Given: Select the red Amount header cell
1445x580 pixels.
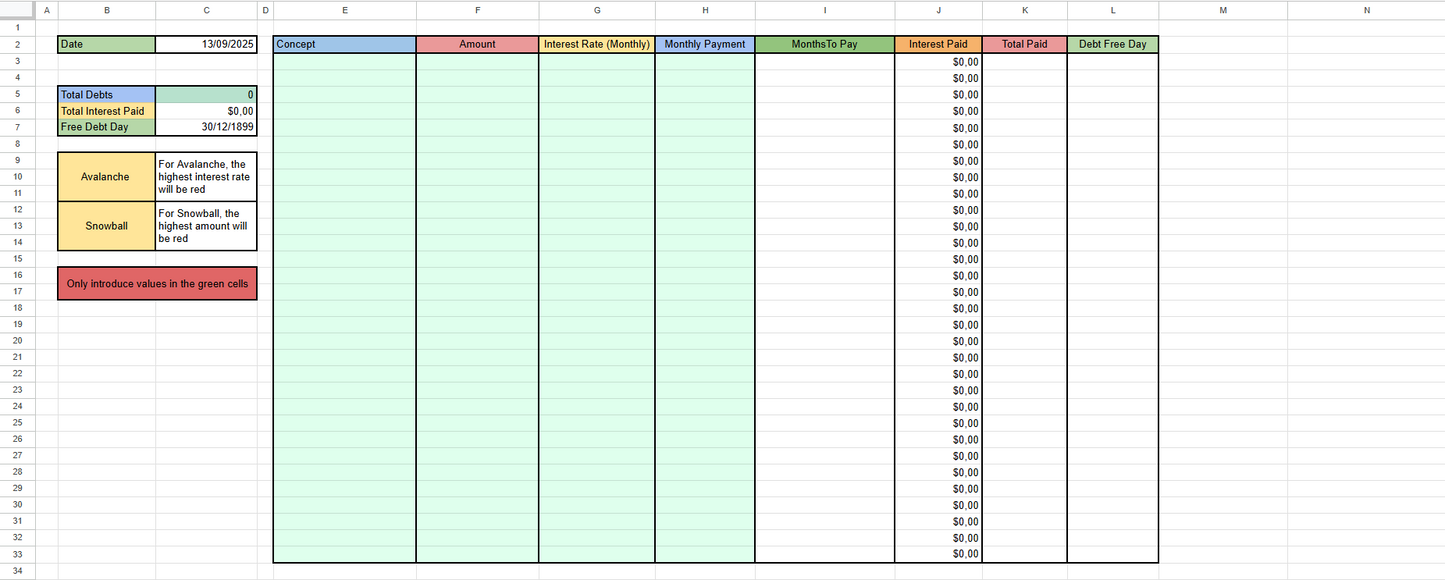Looking at the screenshot, I should (477, 45).
